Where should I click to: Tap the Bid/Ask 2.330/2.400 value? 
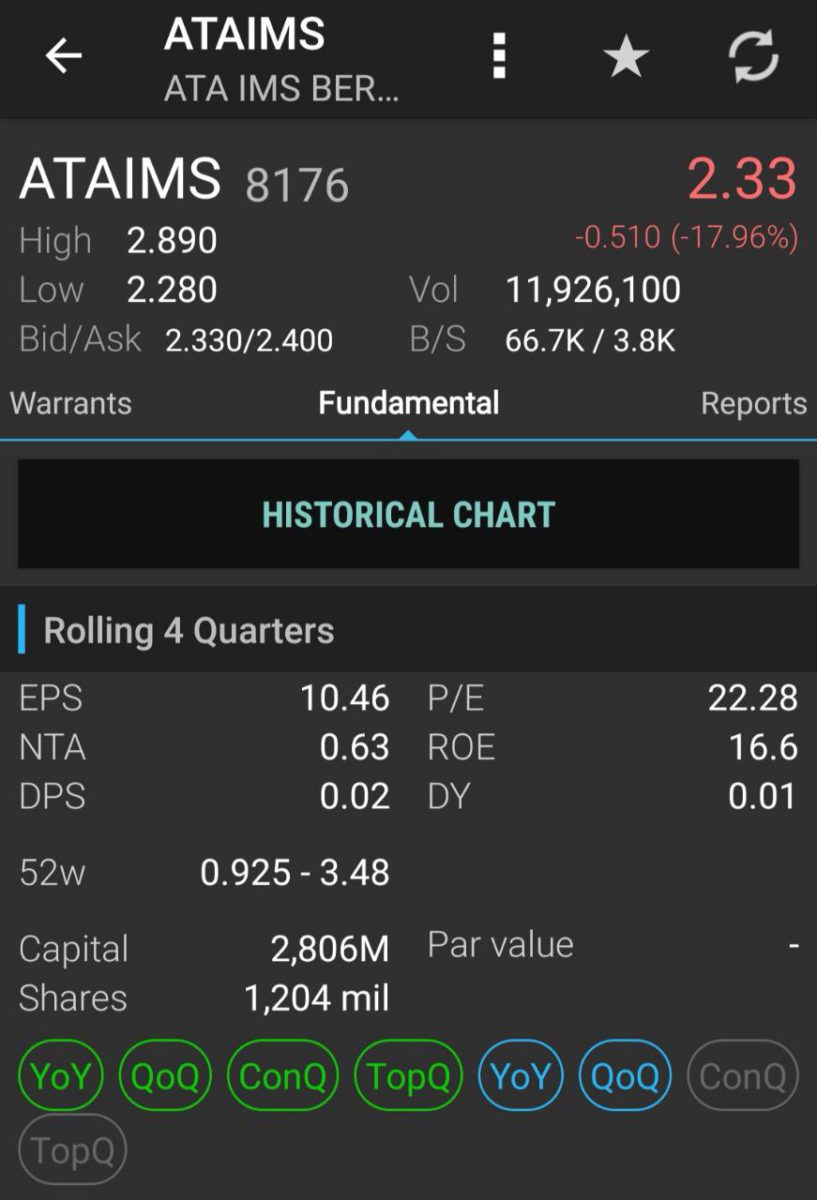click(249, 341)
